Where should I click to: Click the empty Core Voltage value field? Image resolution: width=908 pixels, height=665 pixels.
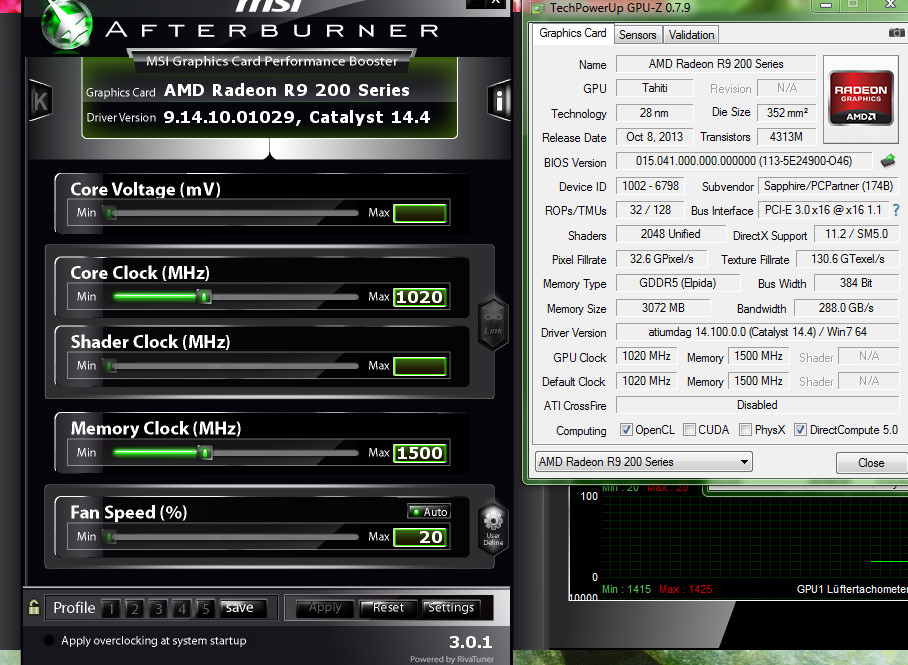coord(420,213)
